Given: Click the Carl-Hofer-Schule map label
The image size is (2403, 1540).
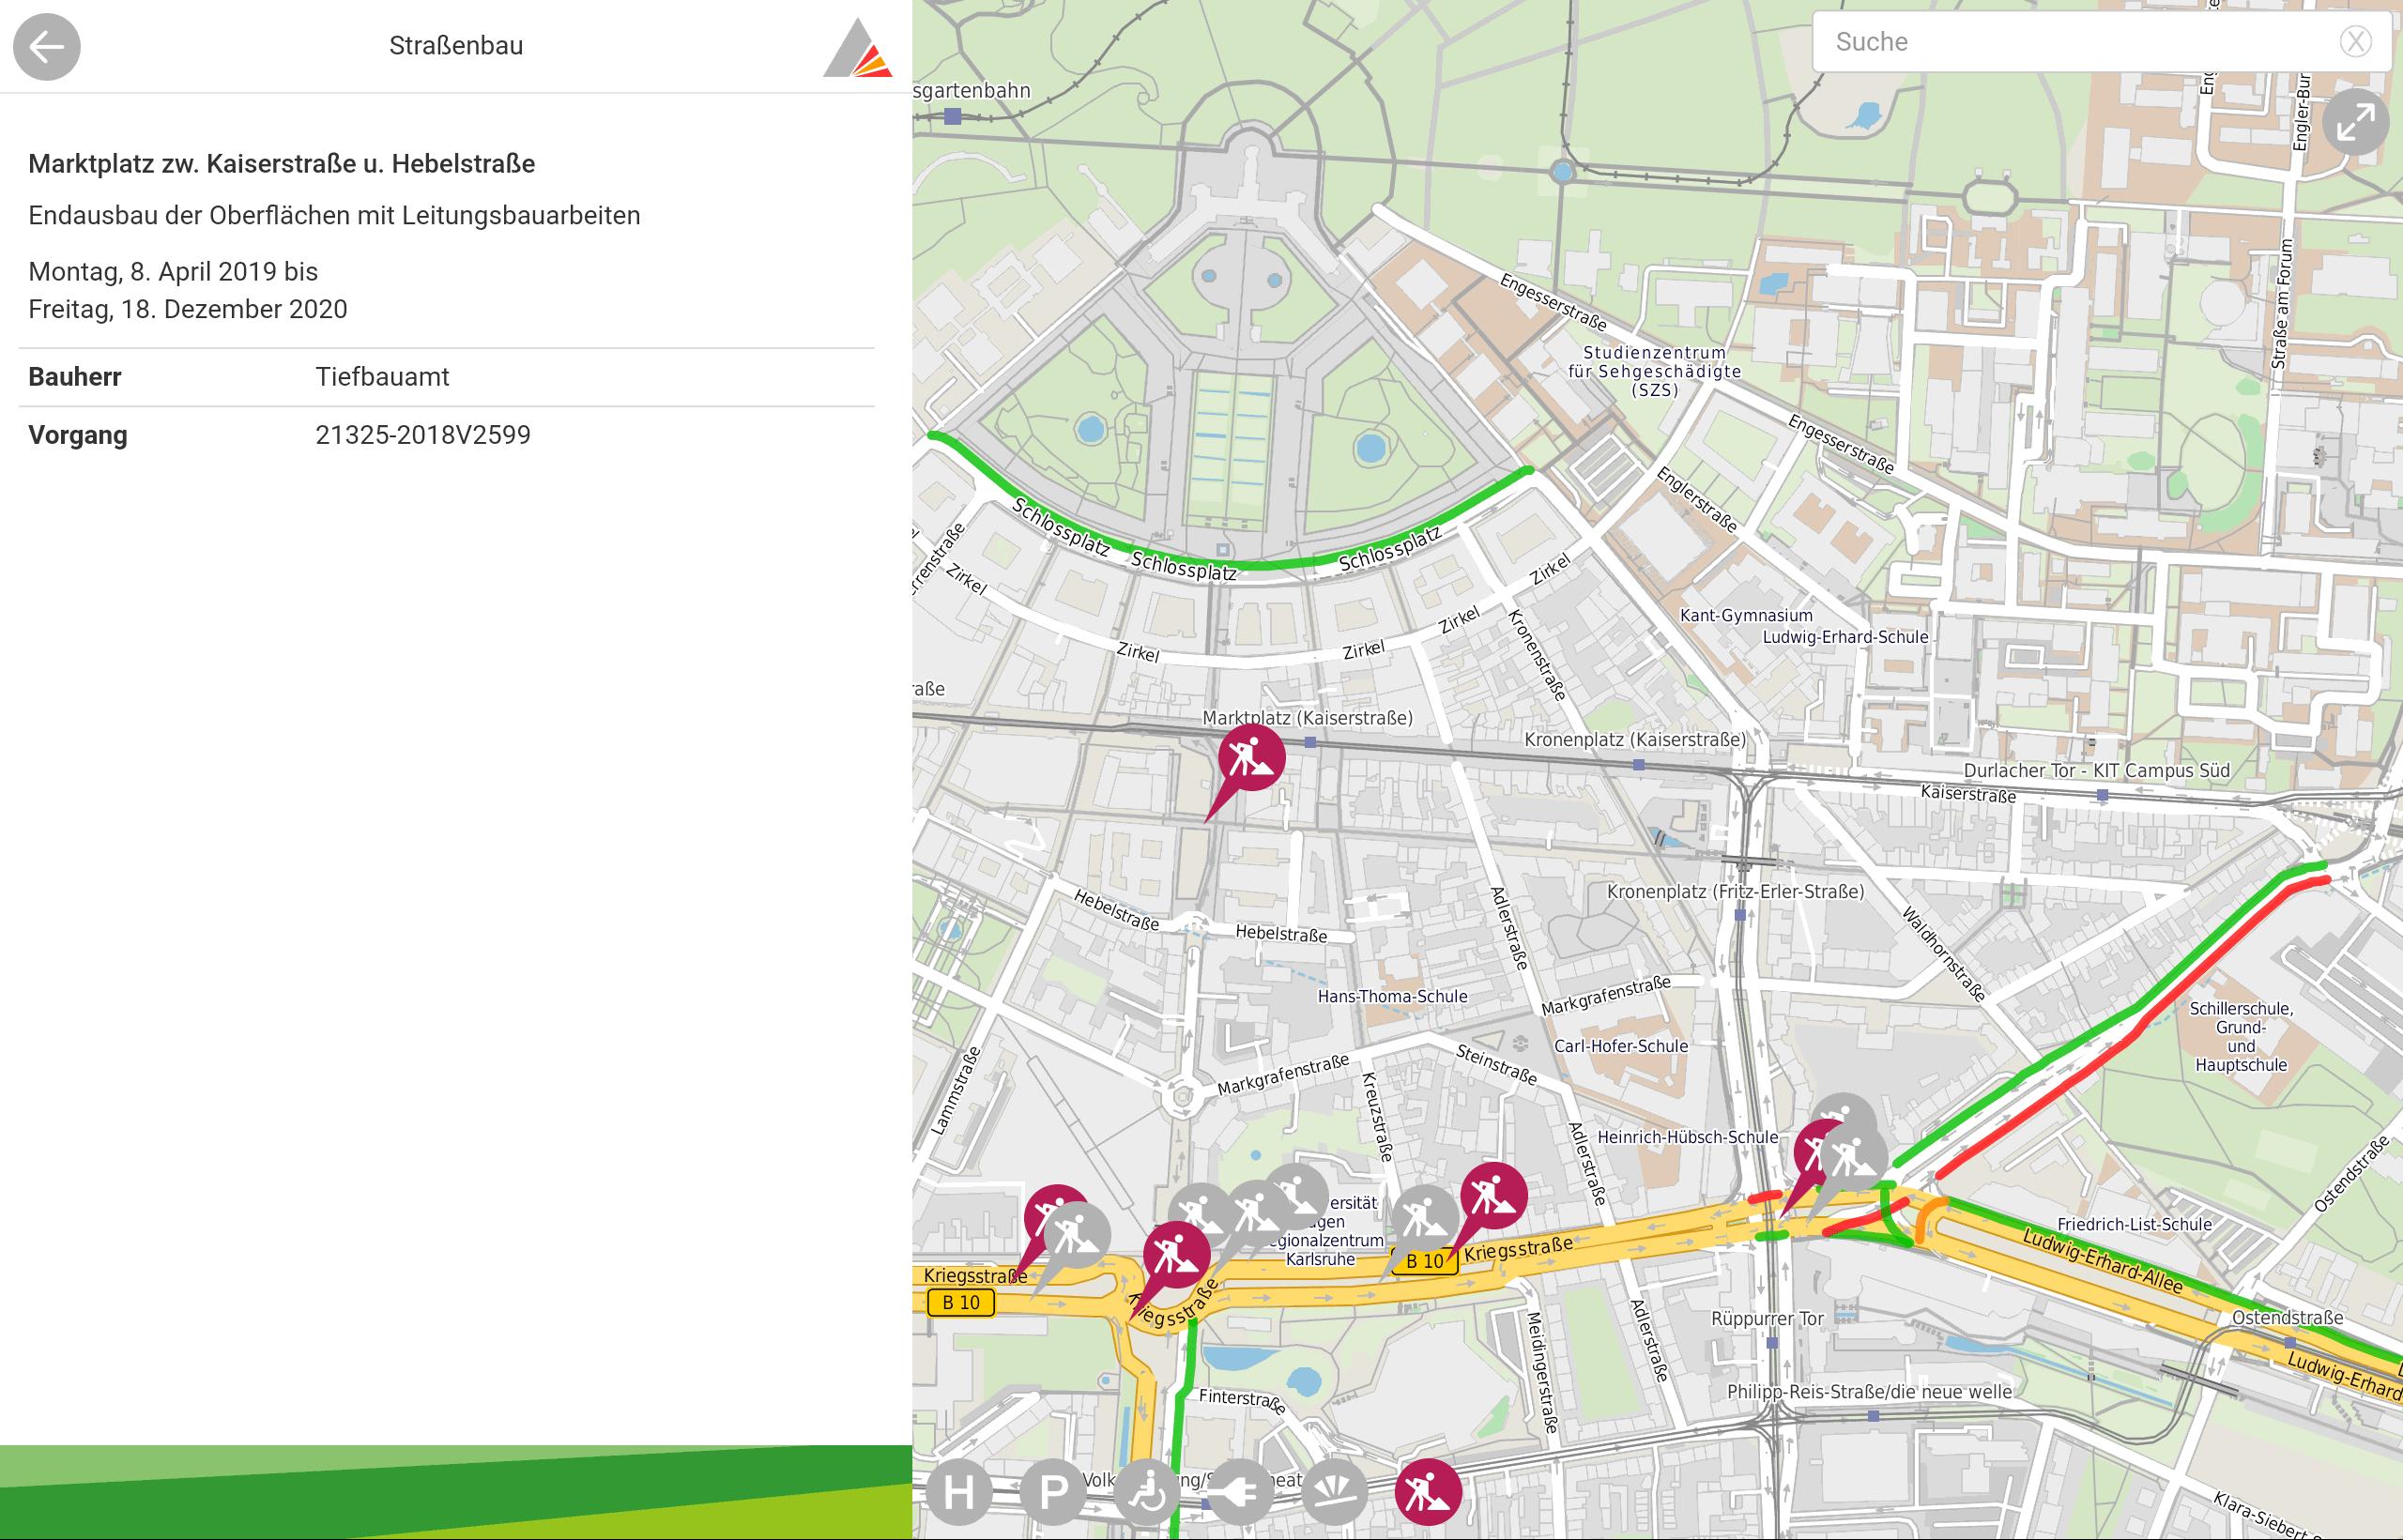Looking at the screenshot, I should (x=1621, y=1046).
